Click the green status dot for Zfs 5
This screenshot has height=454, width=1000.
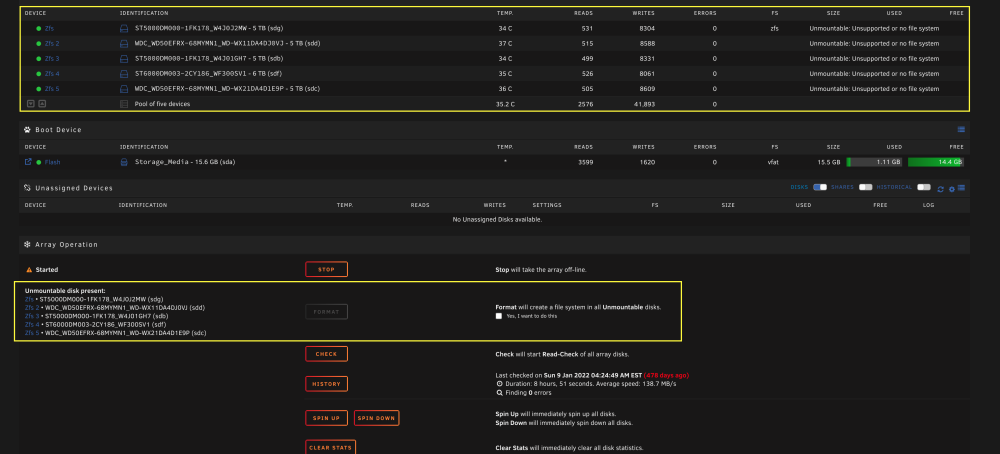coord(39,89)
